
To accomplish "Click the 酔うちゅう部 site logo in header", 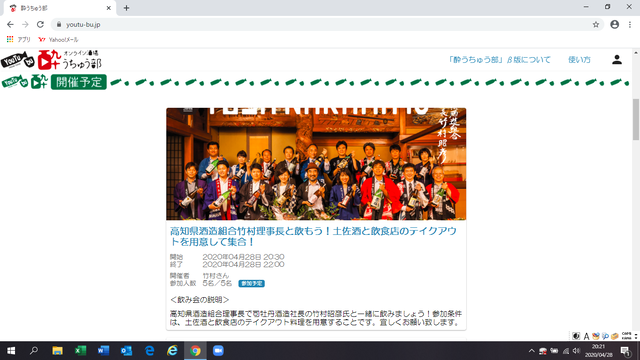I will tap(51, 60).
